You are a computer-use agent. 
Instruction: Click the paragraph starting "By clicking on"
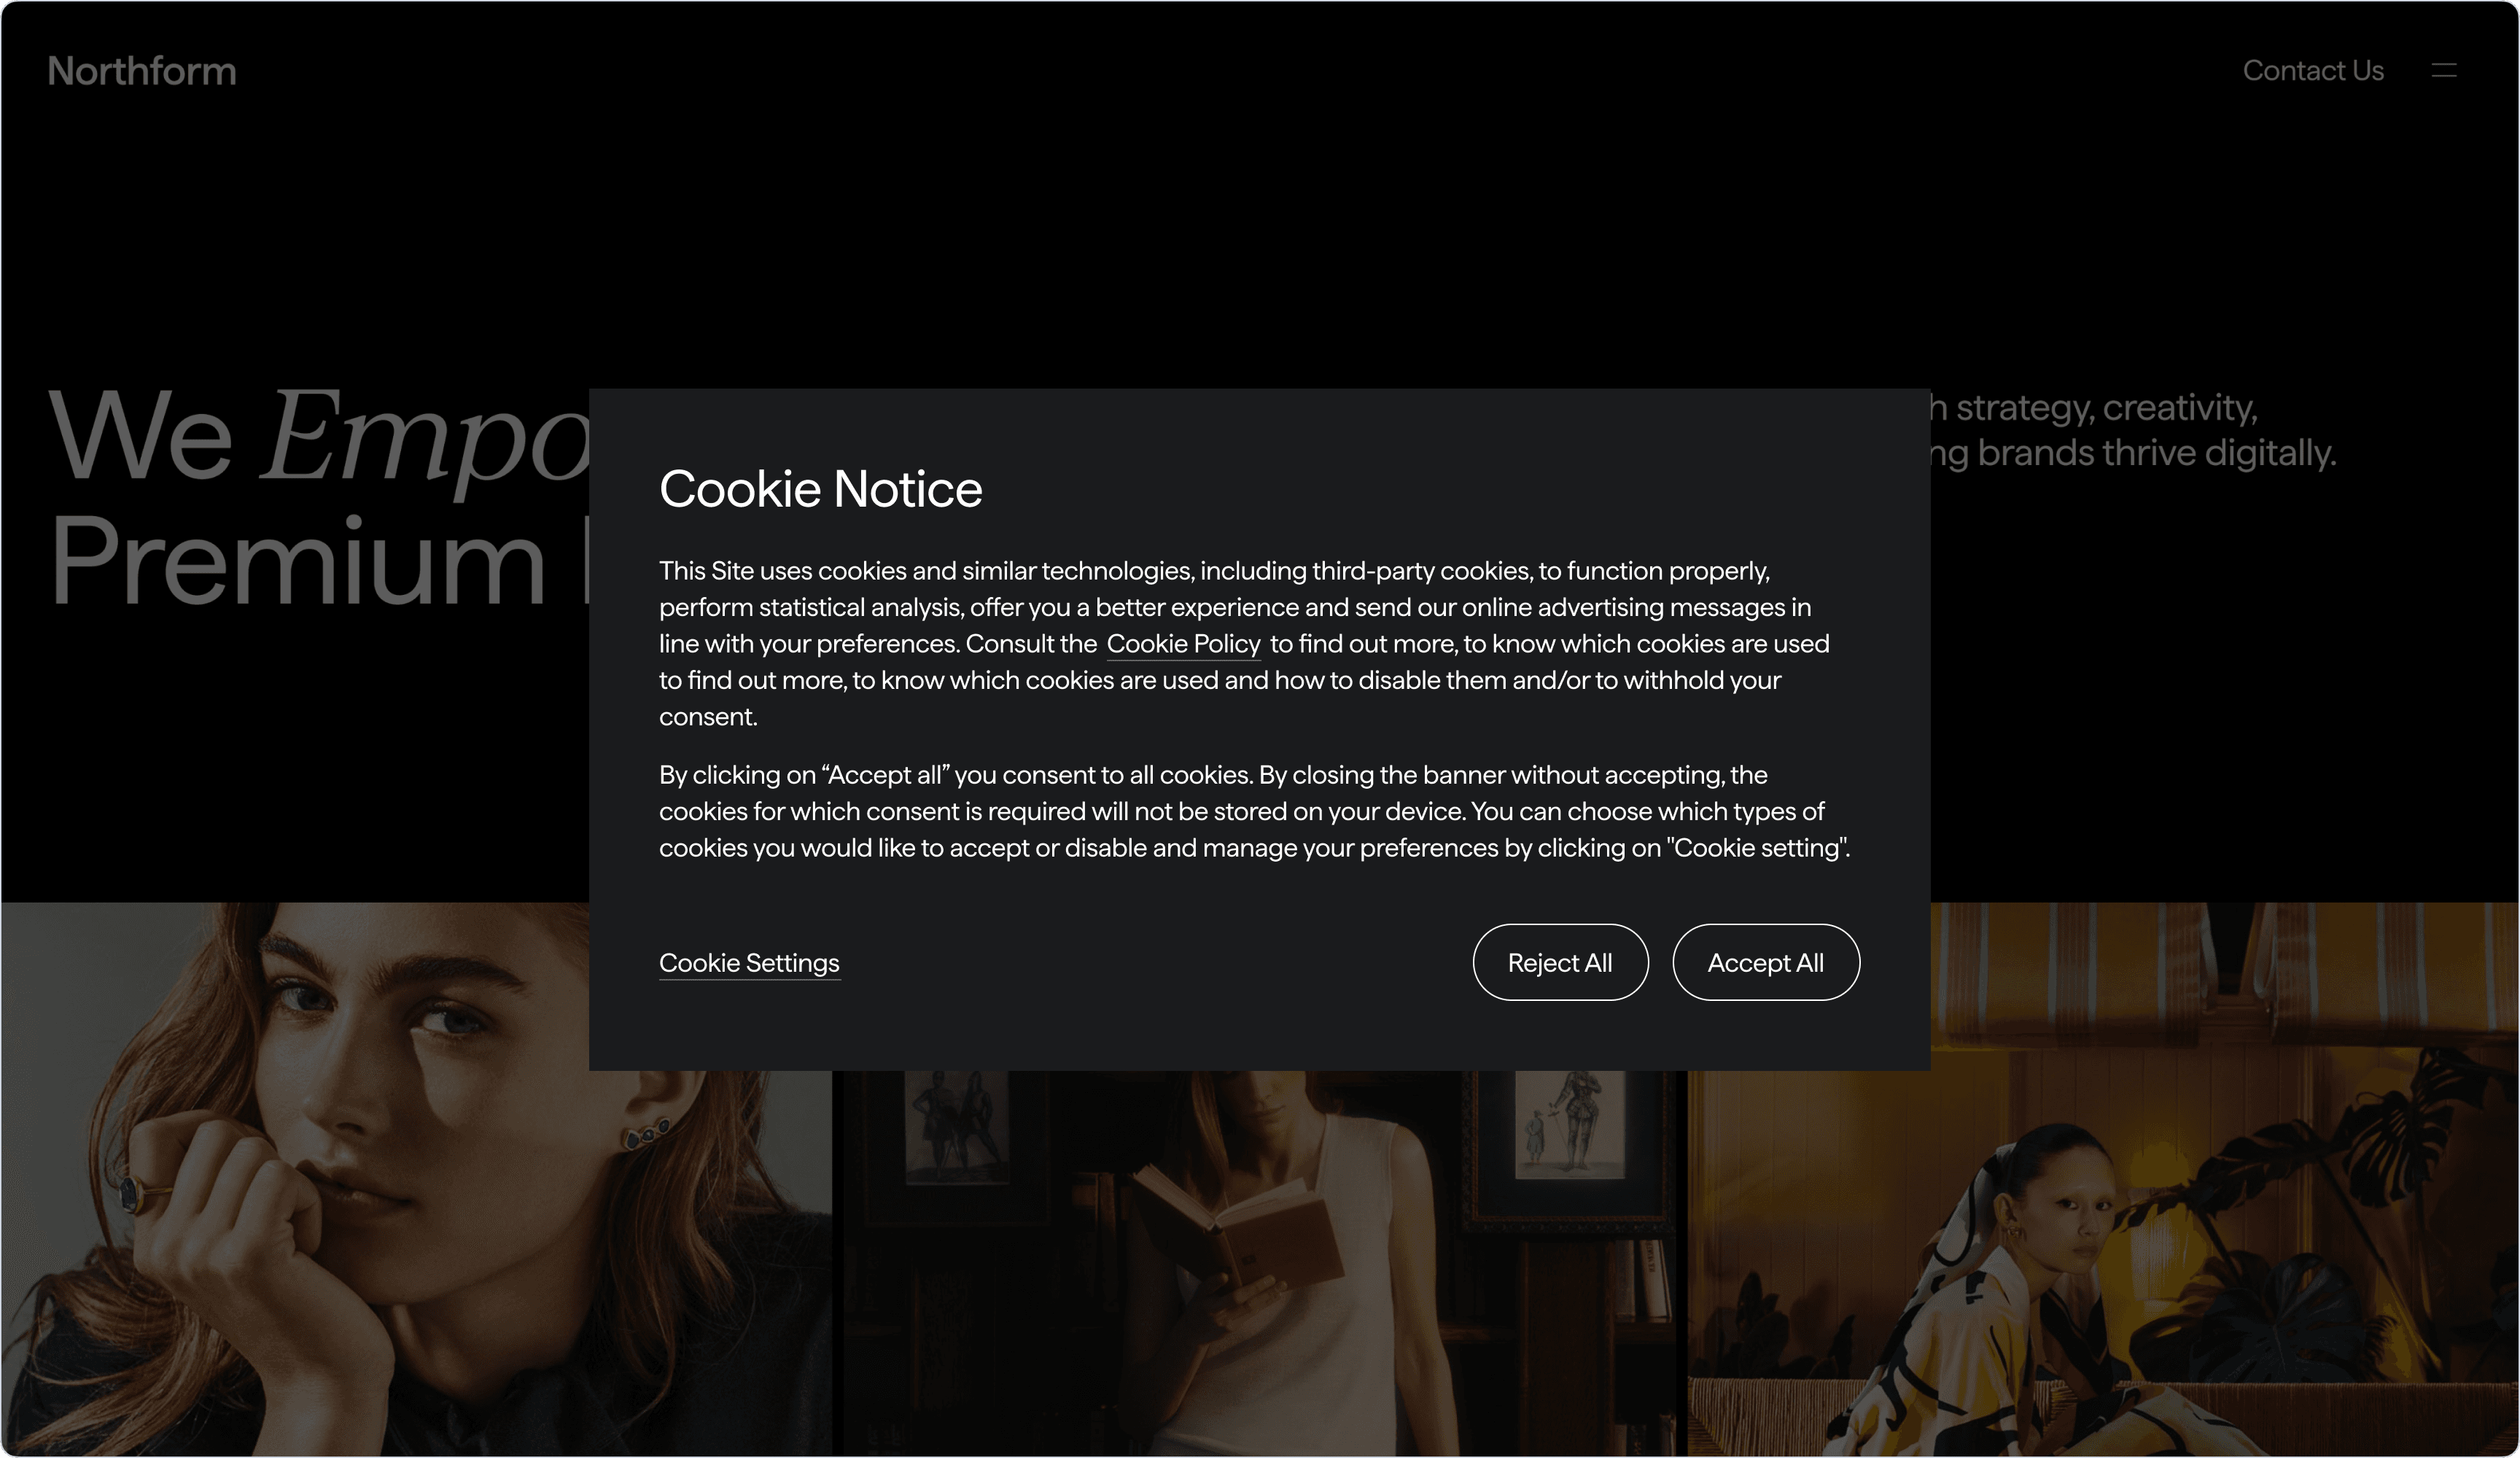pos(1254,811)
